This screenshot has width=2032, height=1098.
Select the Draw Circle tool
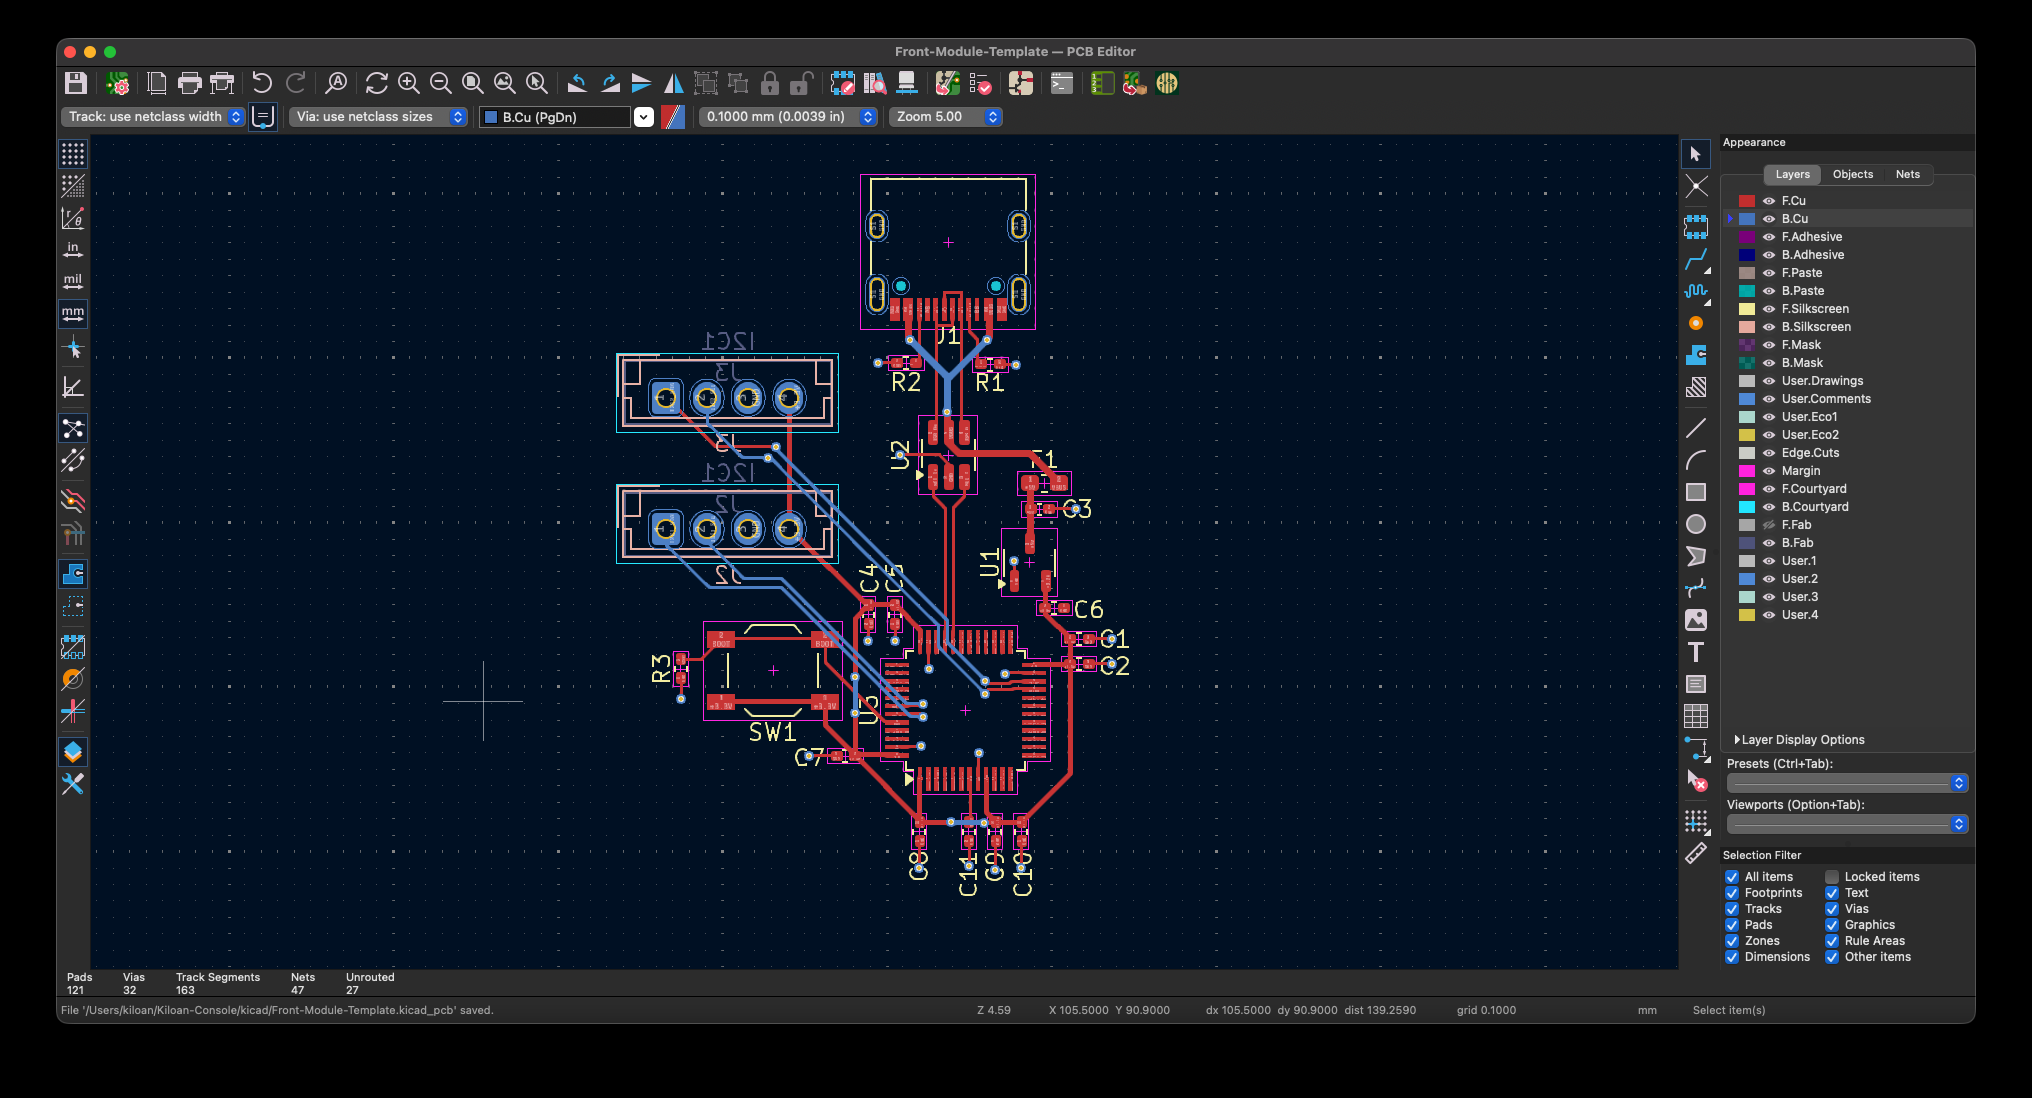click(x=1696, y=524)
